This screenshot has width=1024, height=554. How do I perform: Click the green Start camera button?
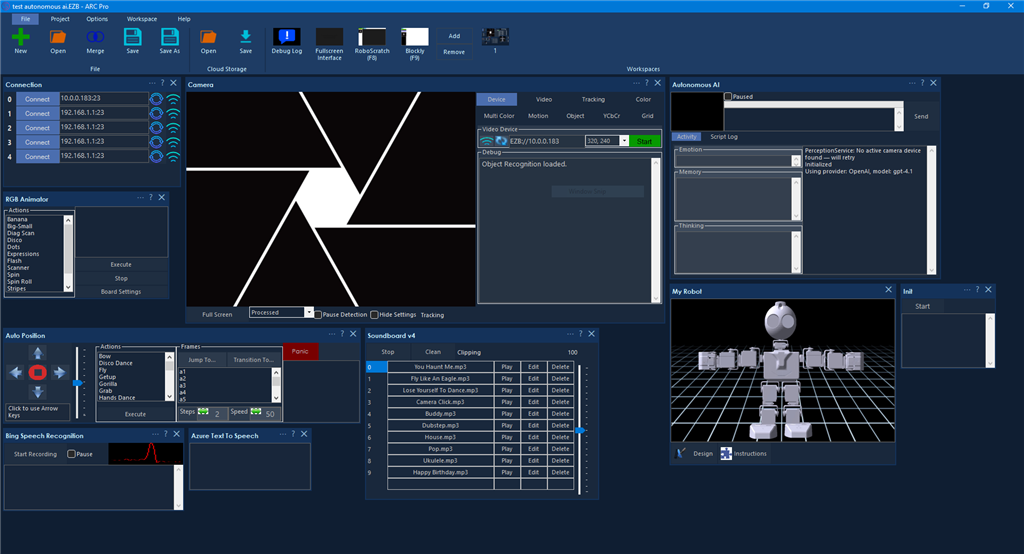coord(646,141)
